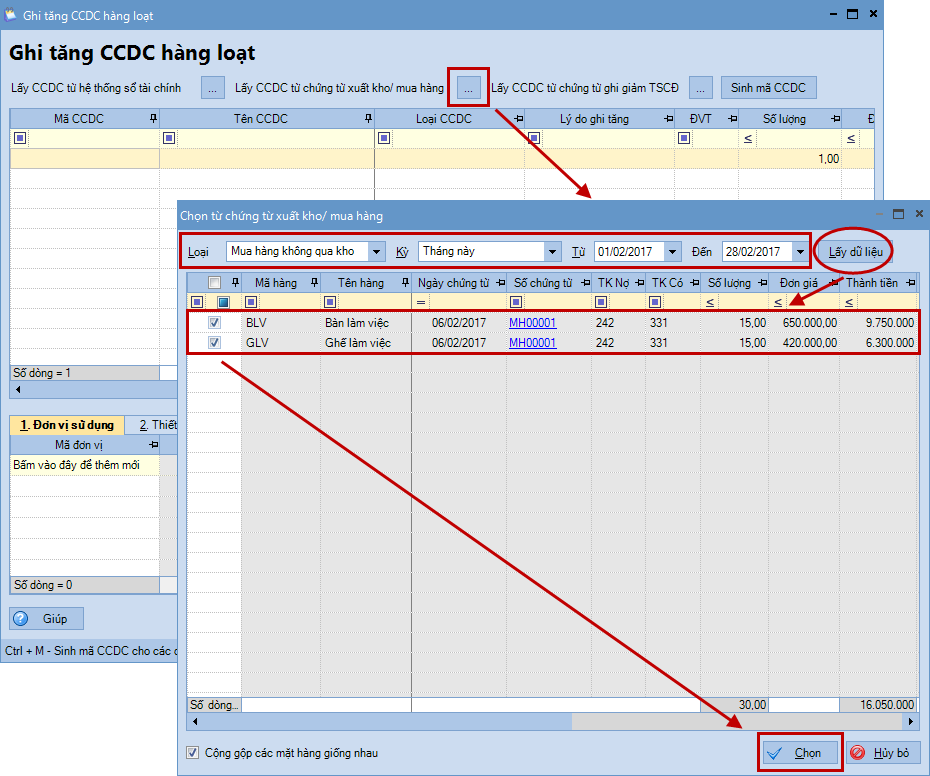Click the Sinh mã CCDC button
Image resolution: width=930 pixels, height=776 pixels.
coord(768,88)
